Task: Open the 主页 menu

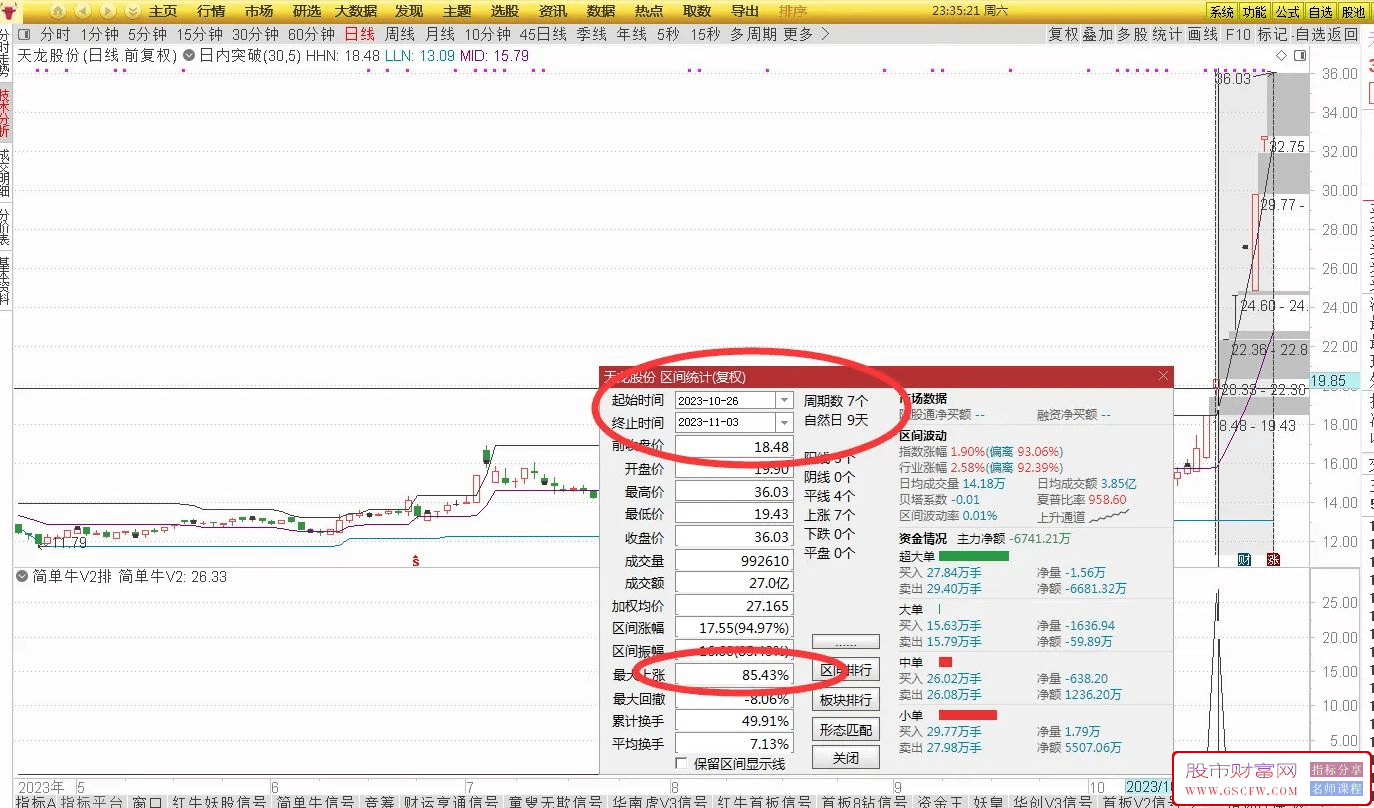Action: [x=163, y=11]
